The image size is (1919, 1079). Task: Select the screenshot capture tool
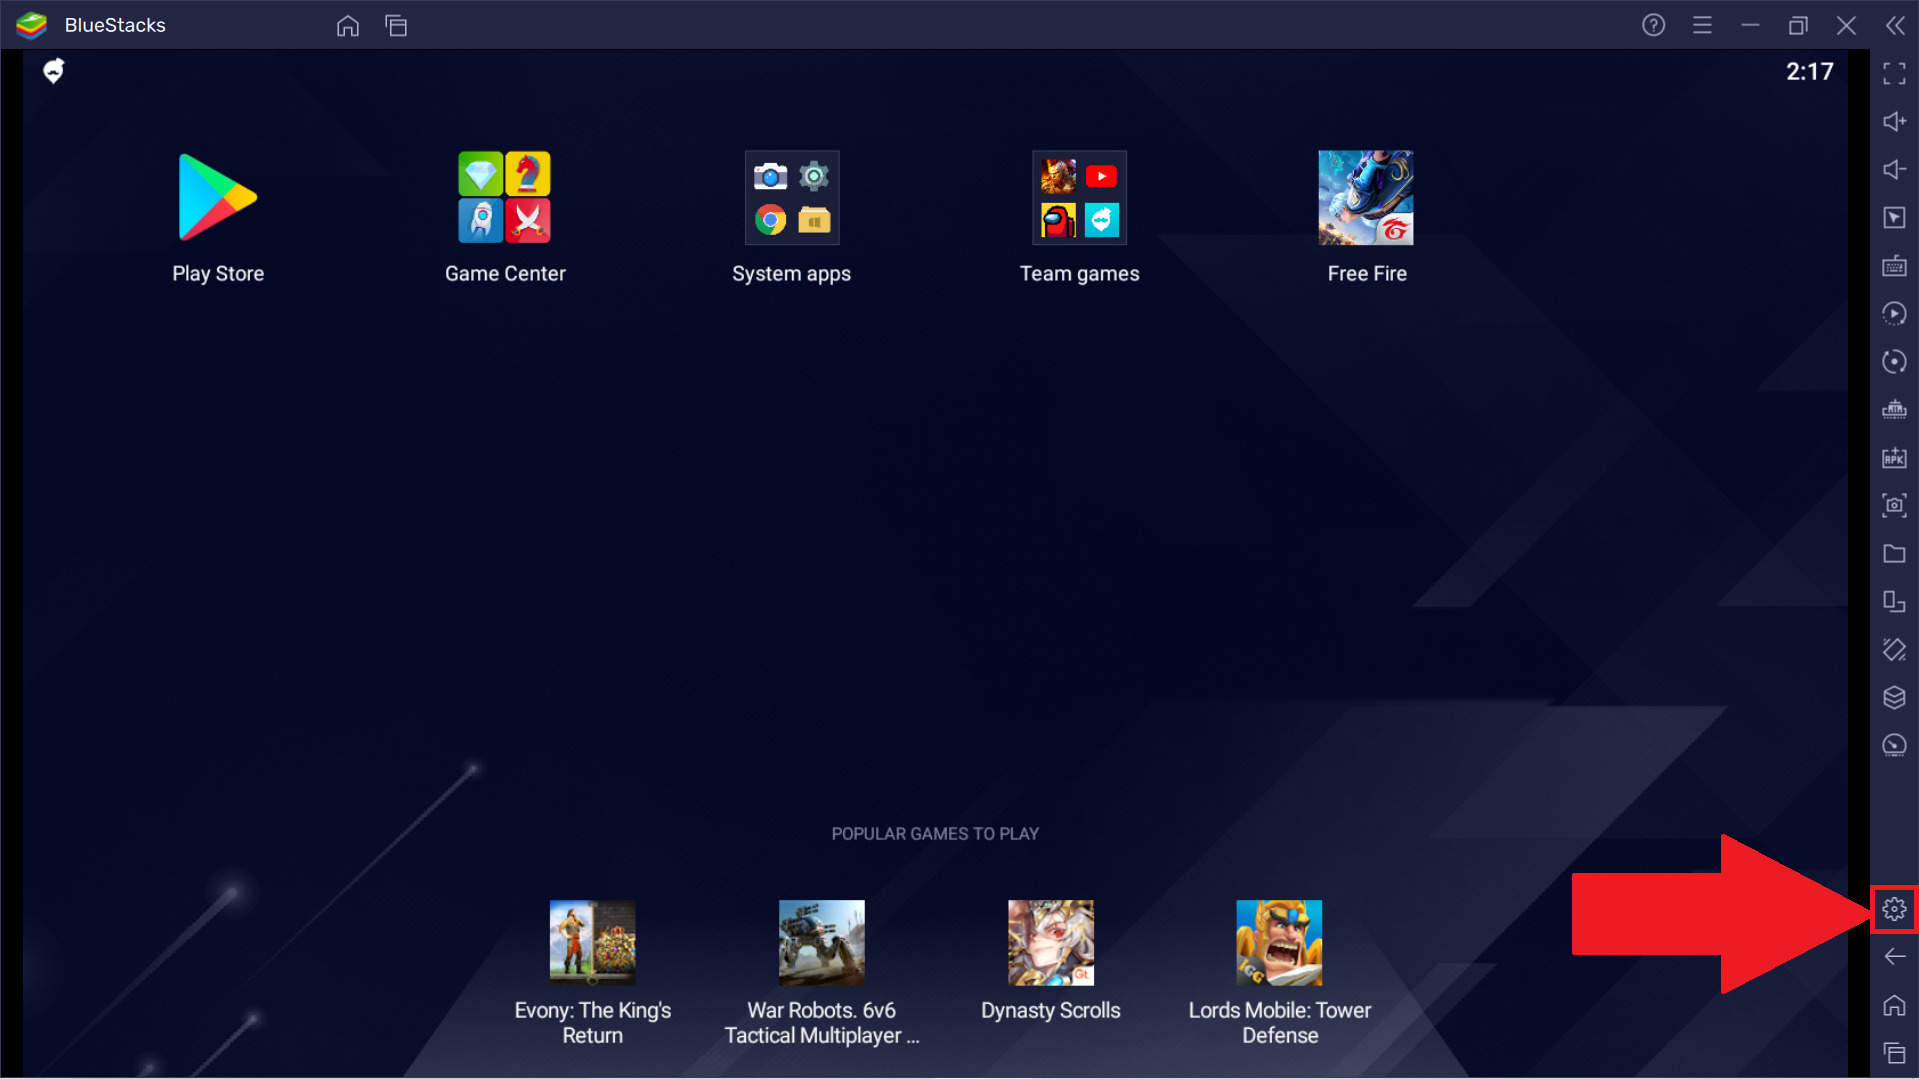pyautogui.click(x=1893, y=505)
